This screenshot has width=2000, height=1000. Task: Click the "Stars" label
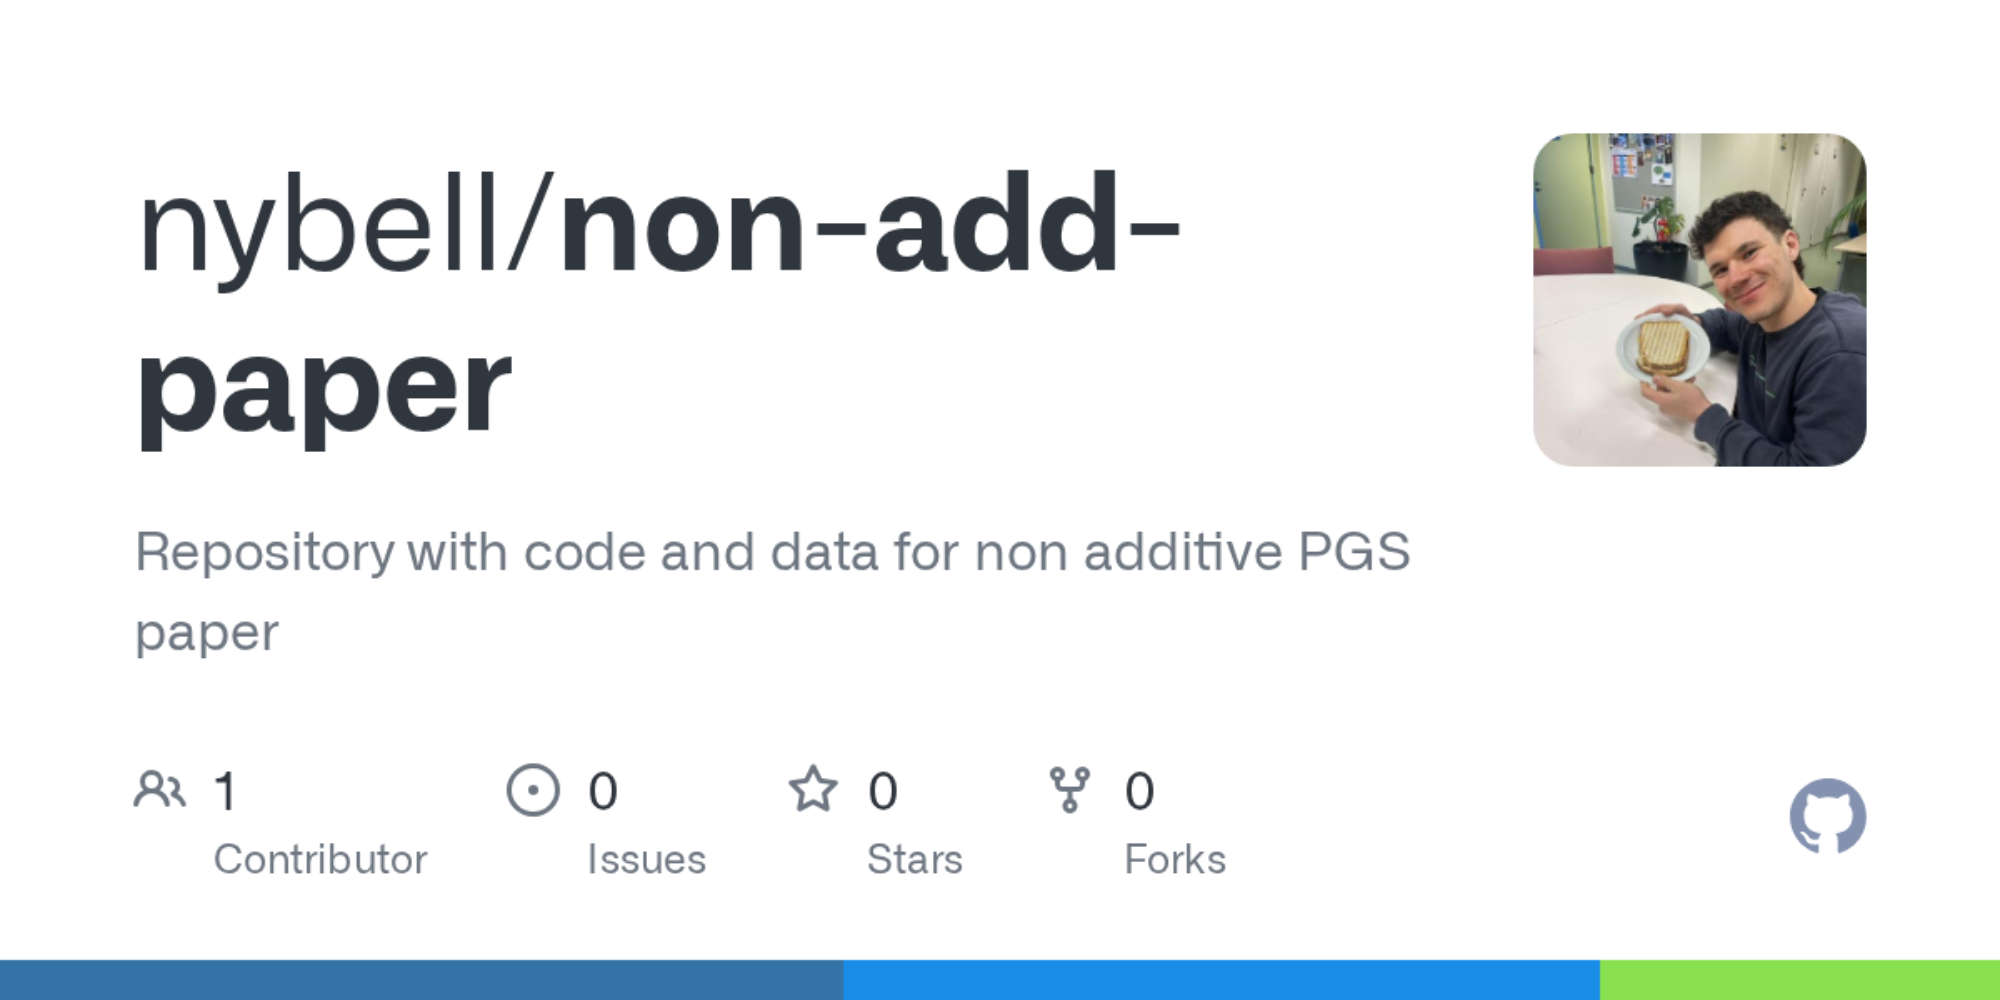click(914, 859)
